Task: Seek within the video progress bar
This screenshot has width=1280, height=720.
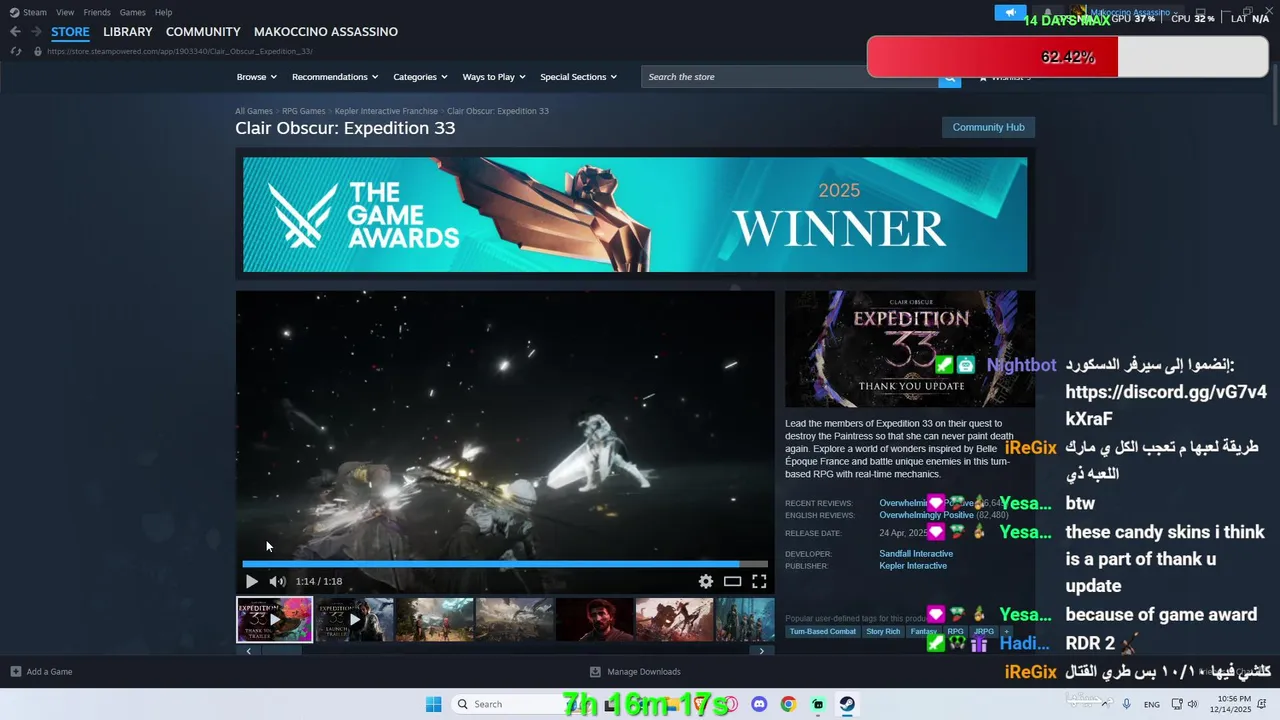Action: pyautogui.click(x=505, y=564)
